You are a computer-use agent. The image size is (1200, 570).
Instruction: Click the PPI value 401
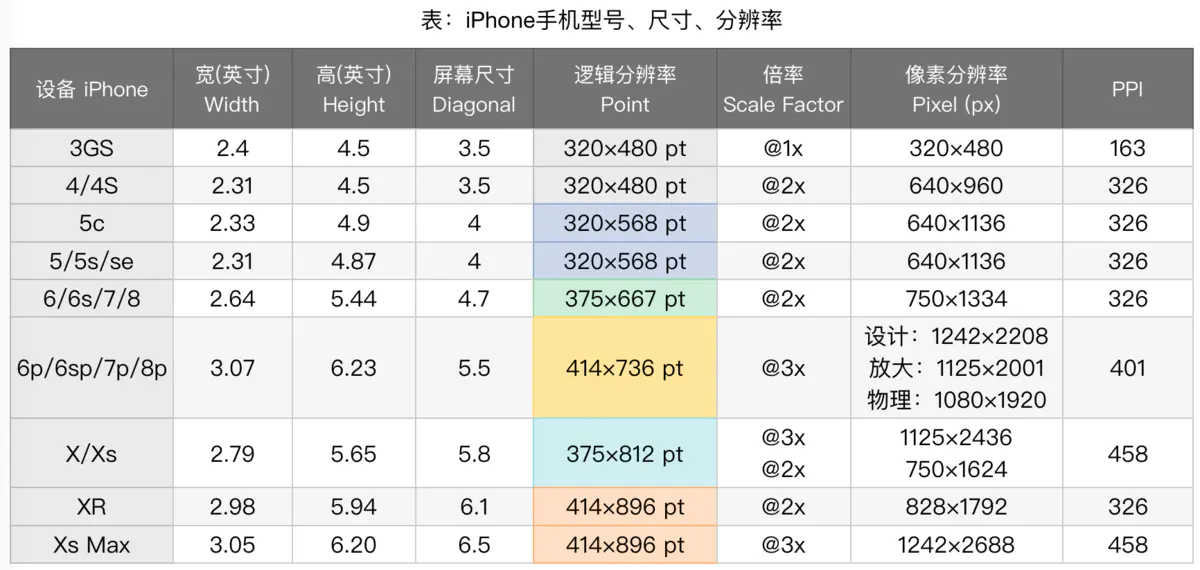point(1127,368)
